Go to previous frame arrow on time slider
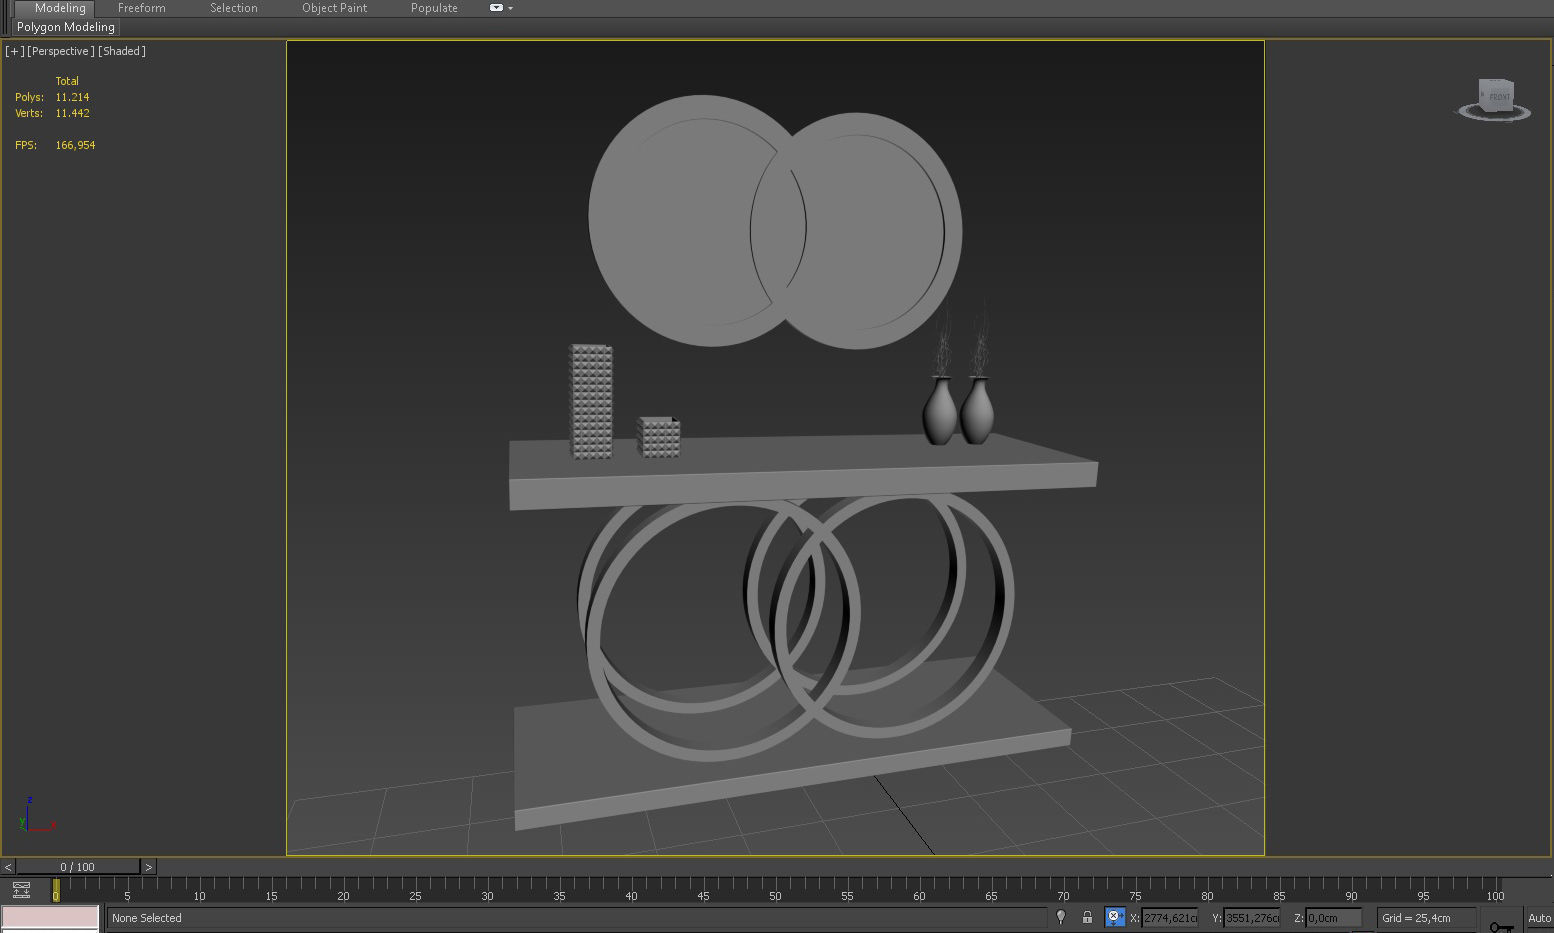The width and height of the screenshot is (1554, 933). [8, 867]
